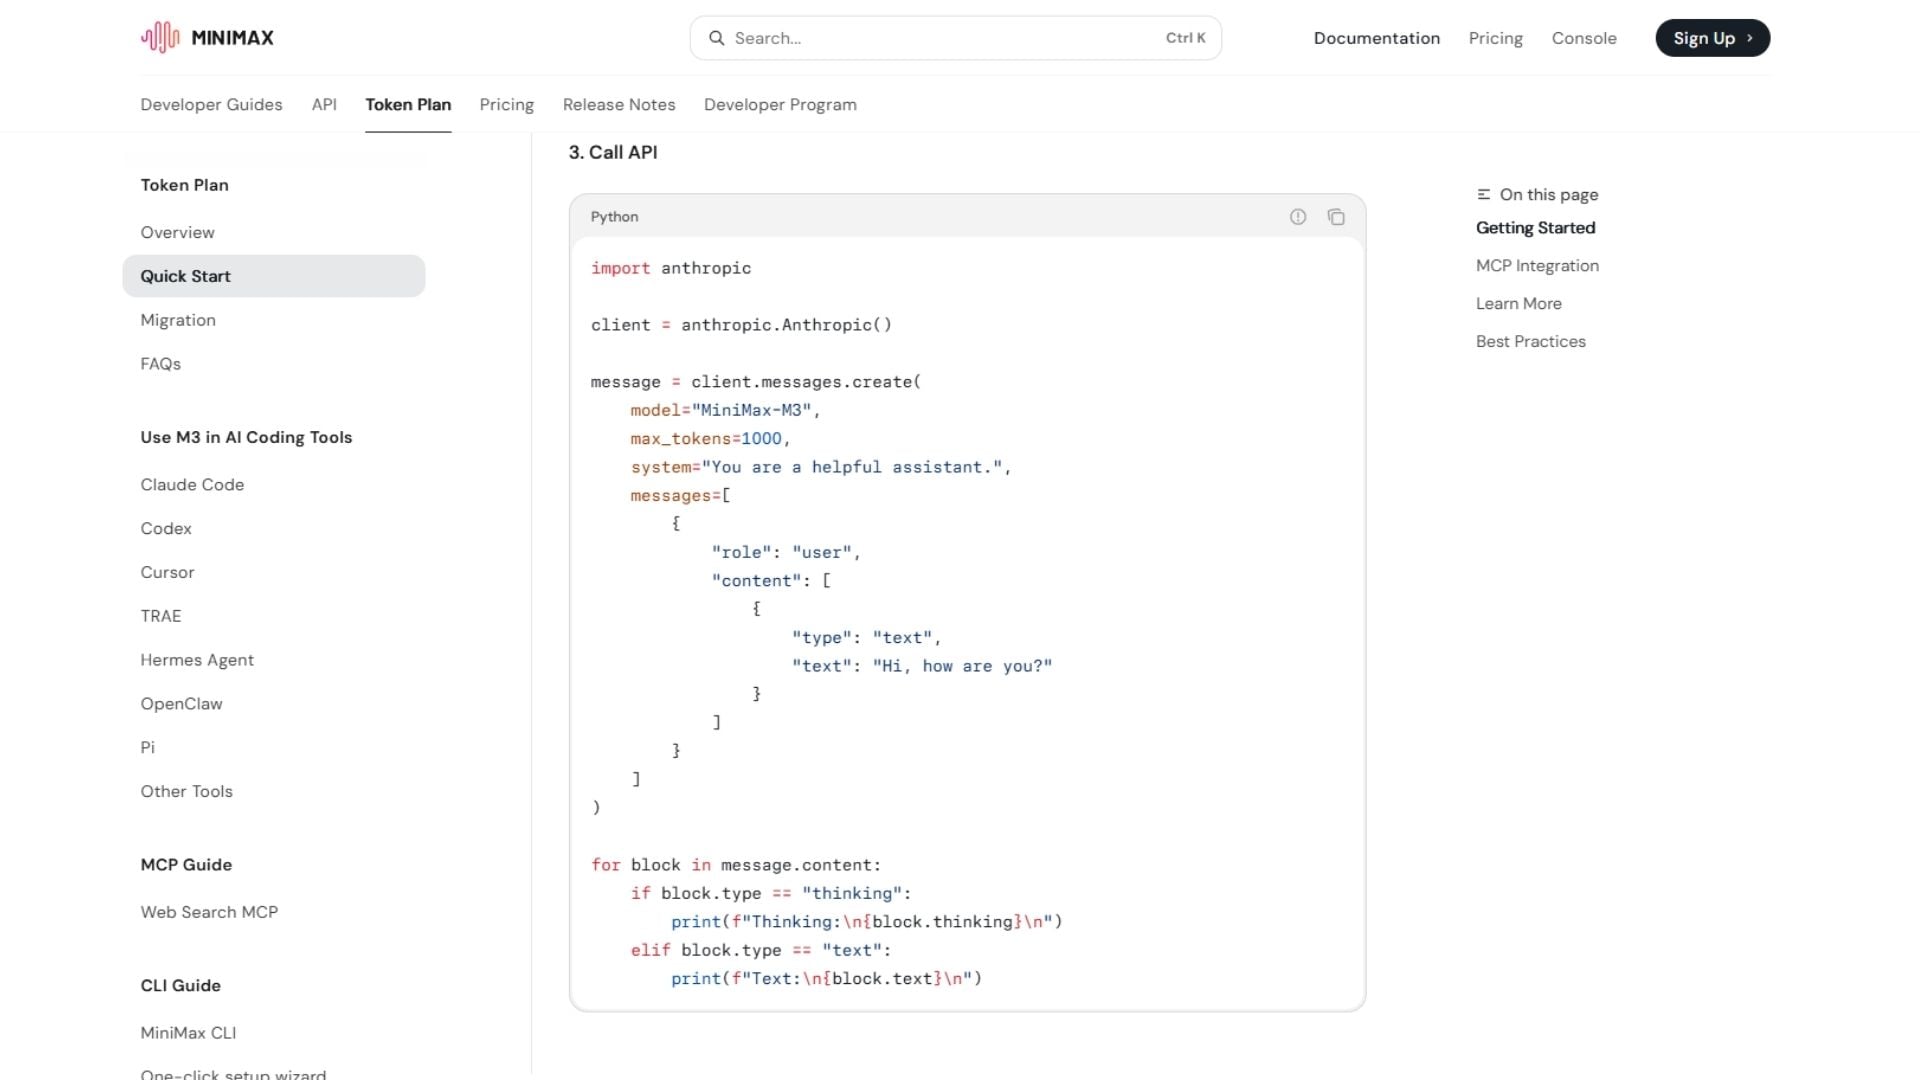Click the search magnifier icon
This screenshot has width=1920, height=1080.
click(x=716, y=38)
